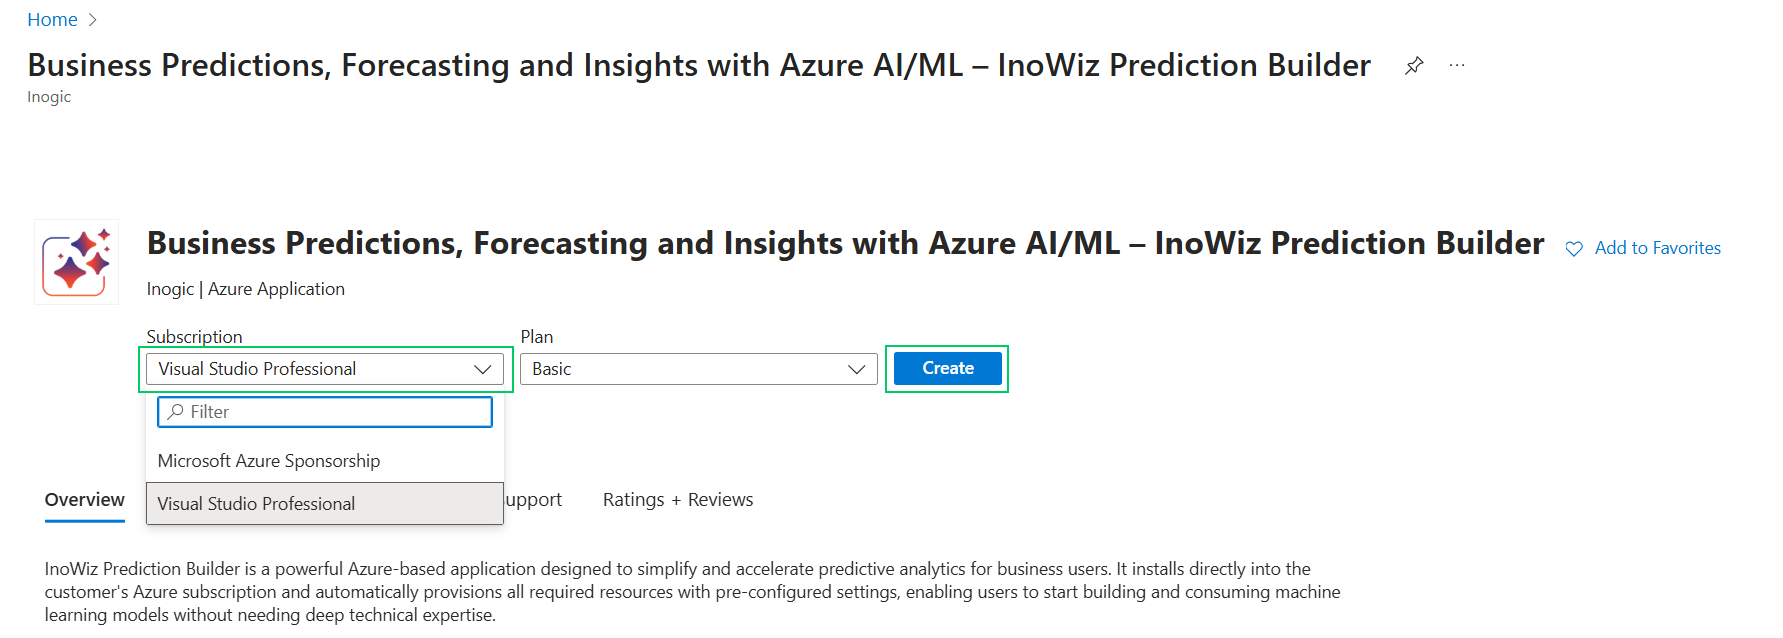
Task: Click the InoWiz Prediction Builder logo
Action: 76,262
